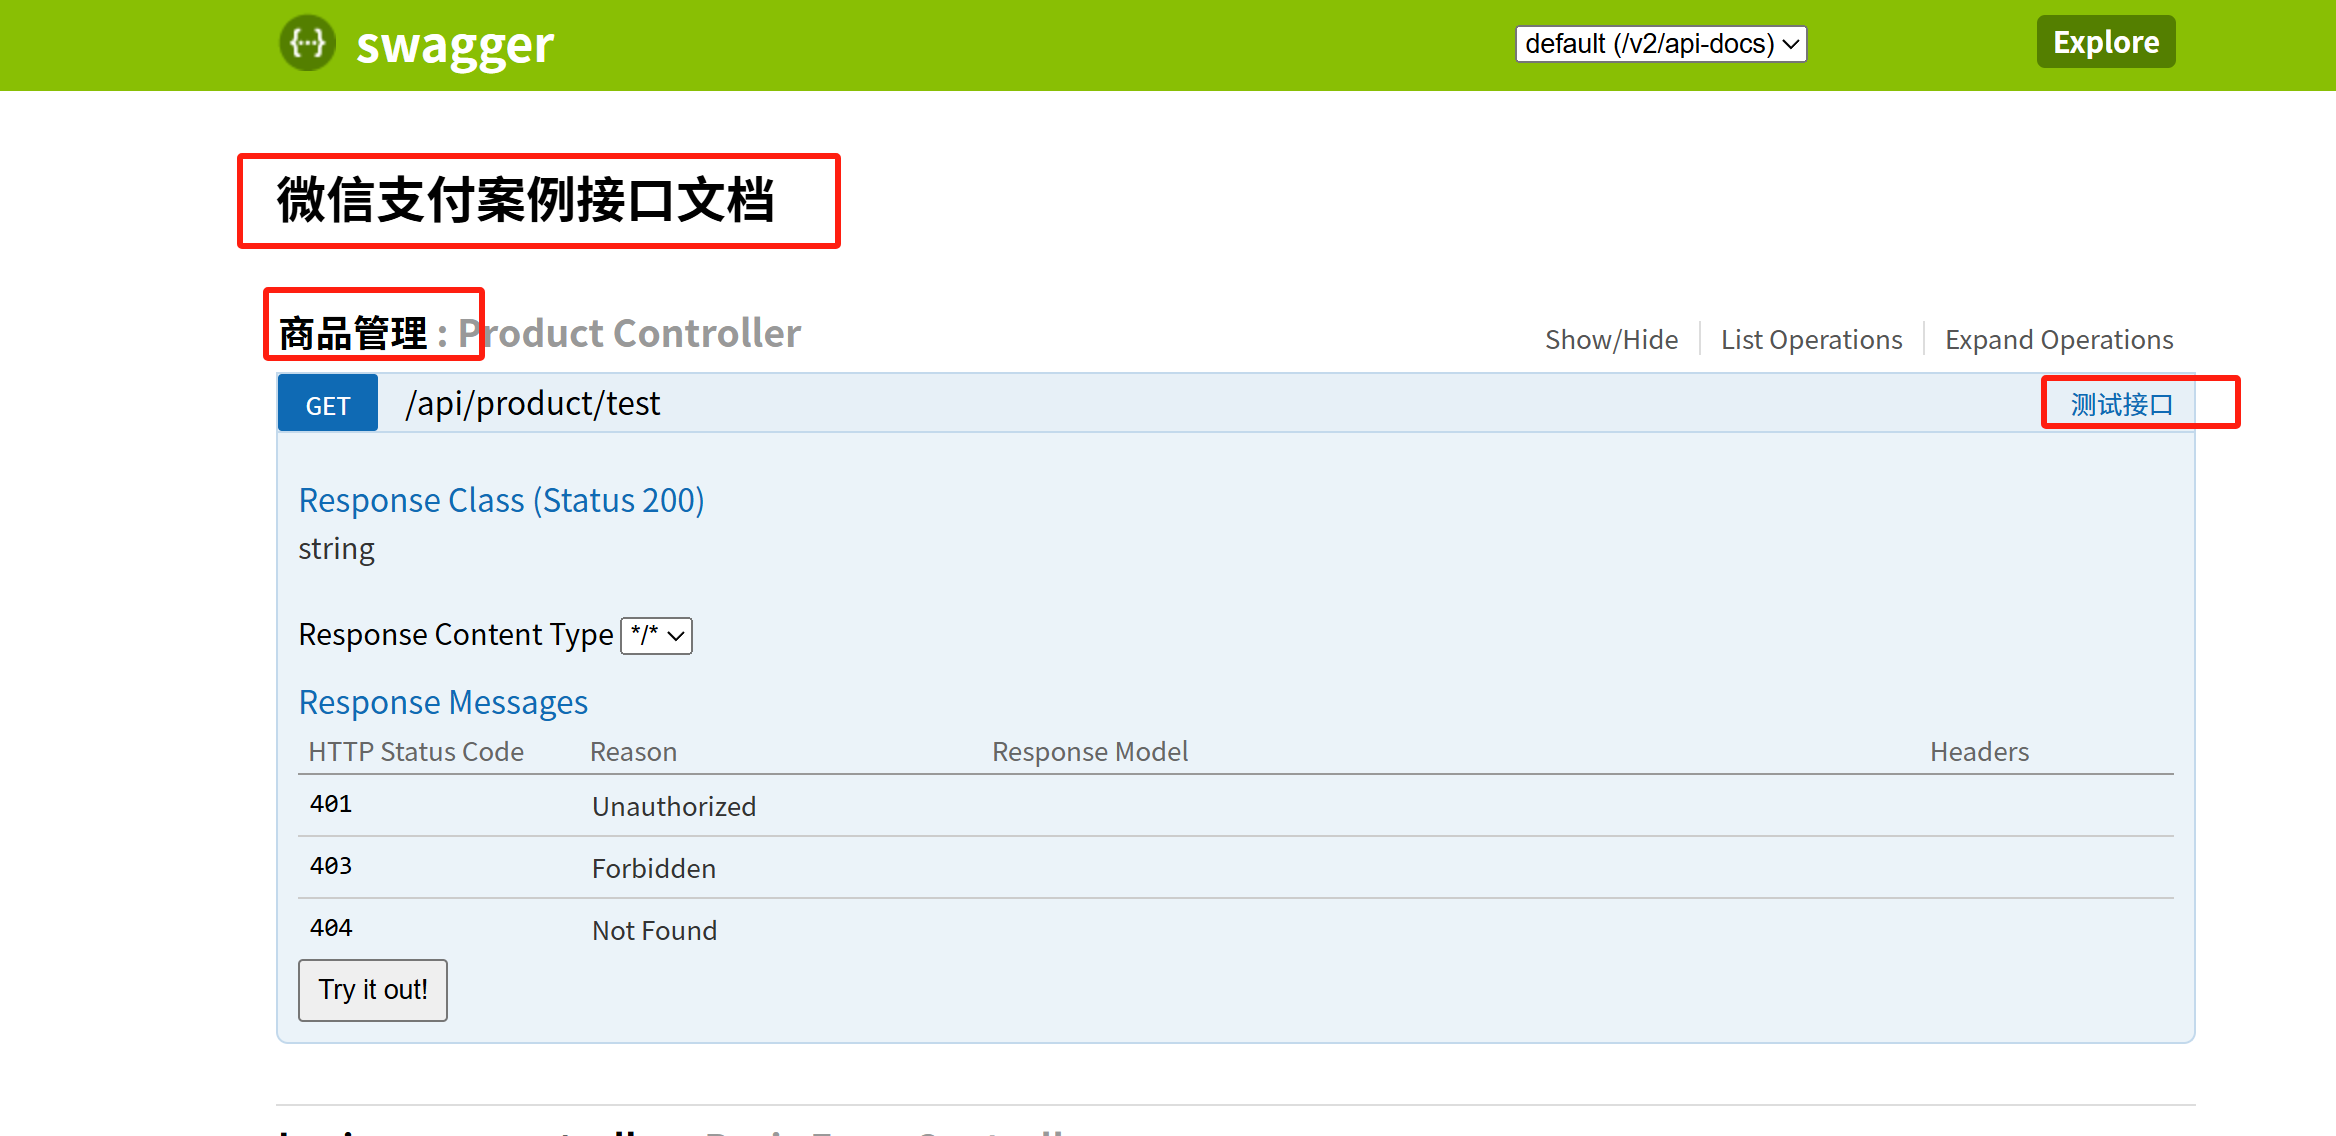Open the default /v2/api-docs dropdown
Screen dimensions: 2336x1136
click(x=1661, y=44)
